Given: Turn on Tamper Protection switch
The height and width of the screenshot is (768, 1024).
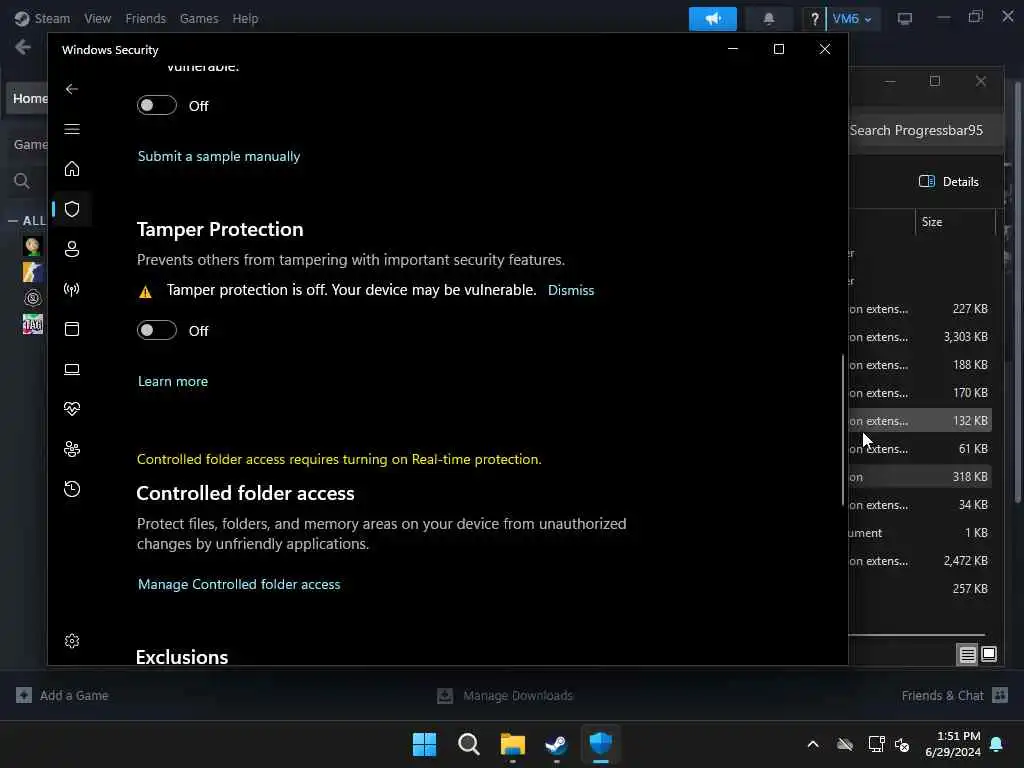Looking at the screenshot, I should coord(157,330).
